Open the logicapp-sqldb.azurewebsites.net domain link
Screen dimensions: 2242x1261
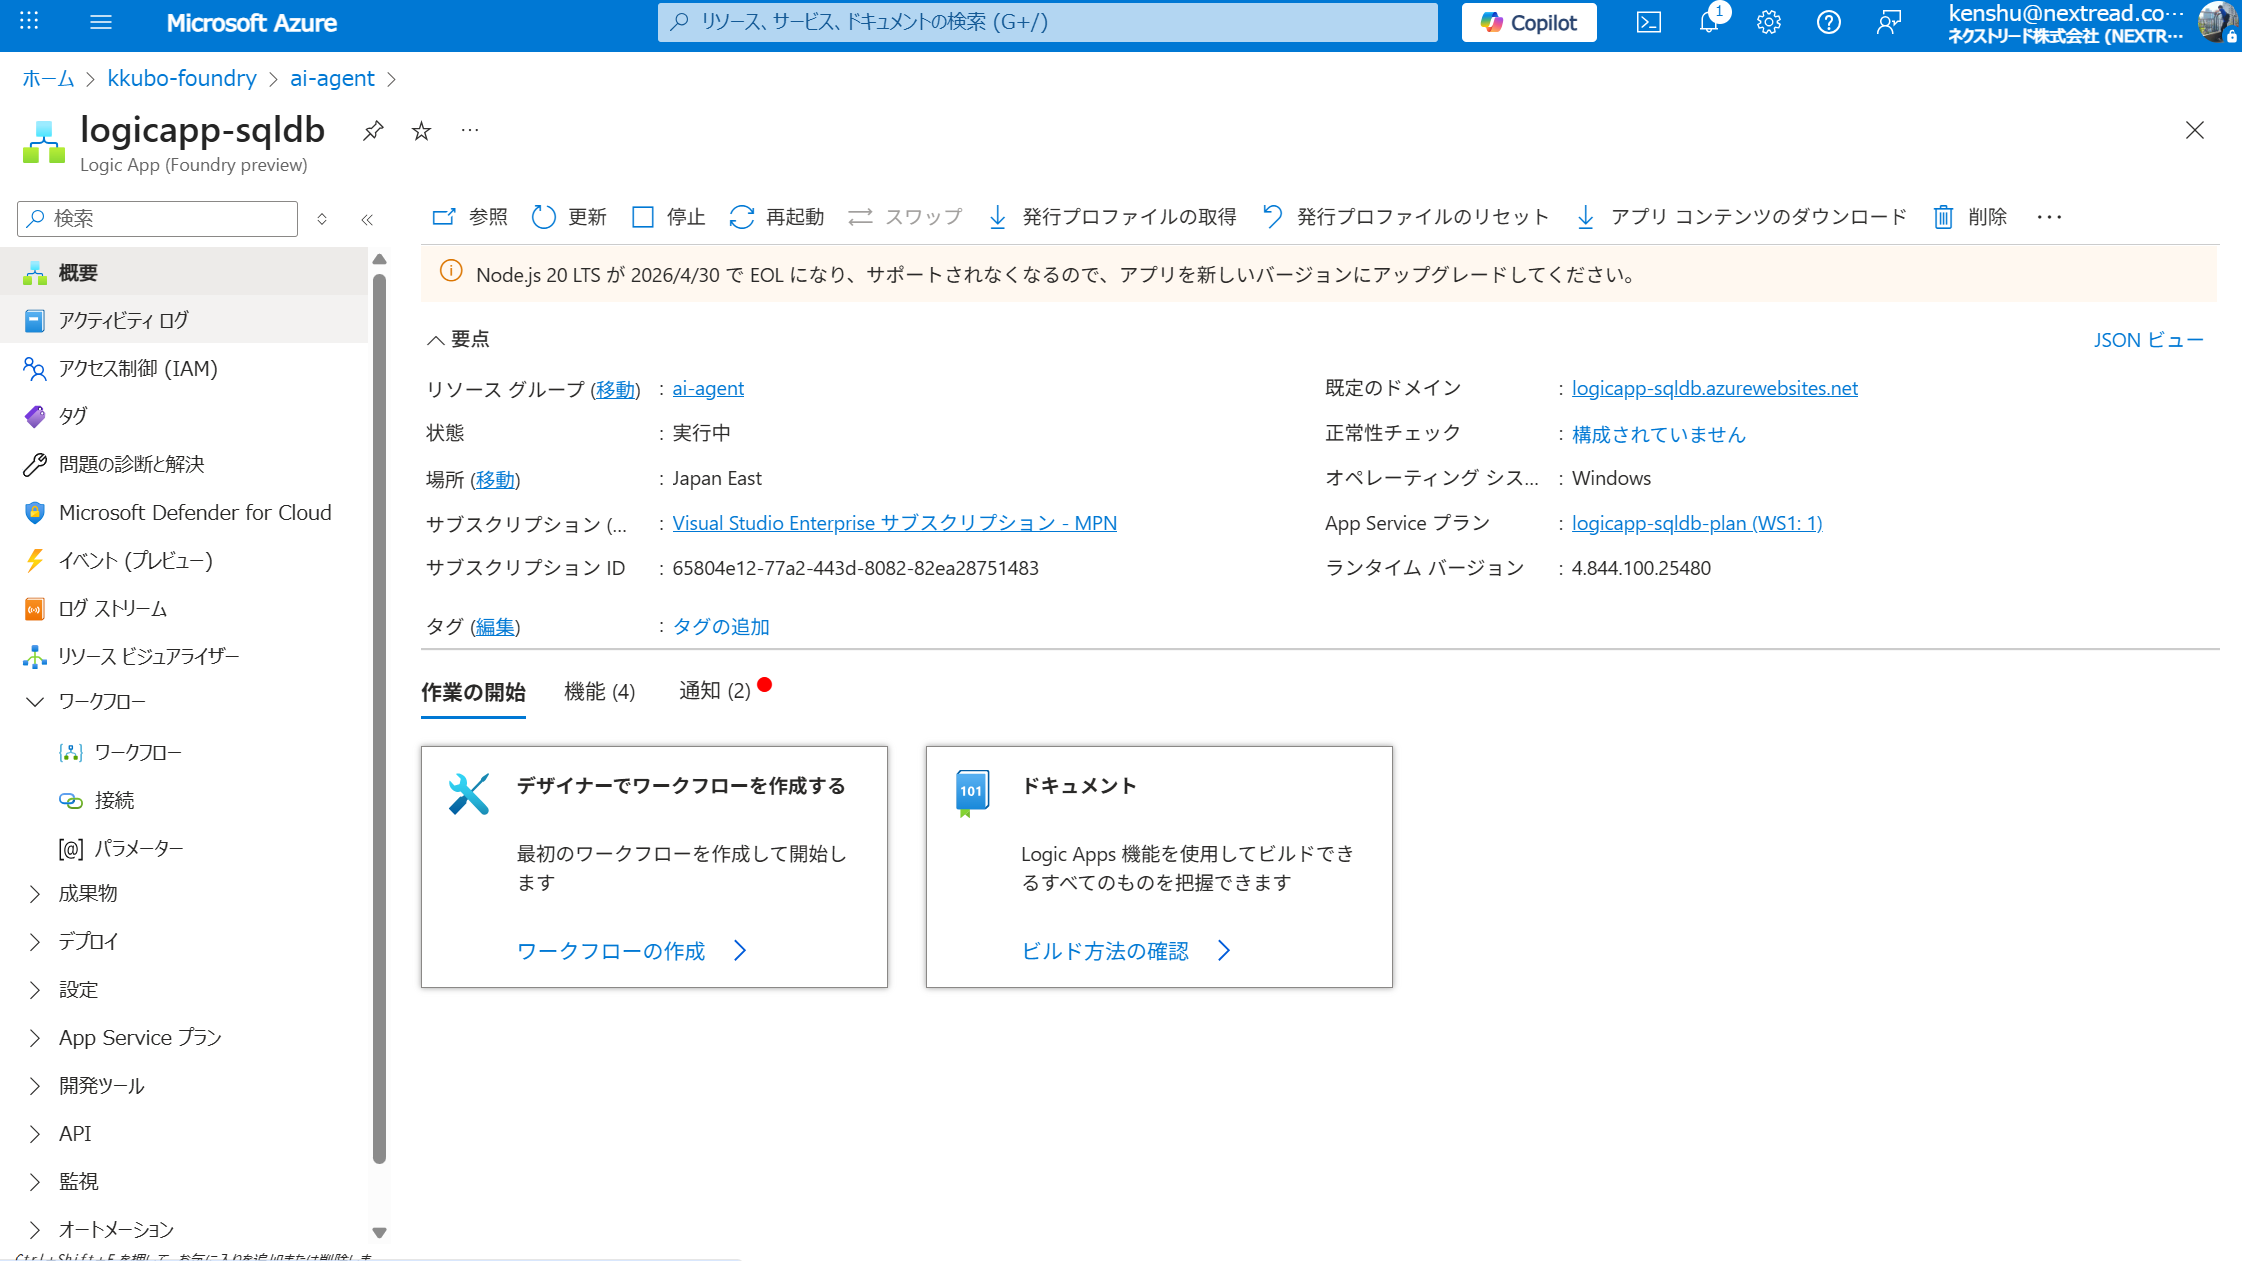[1714, 388]
